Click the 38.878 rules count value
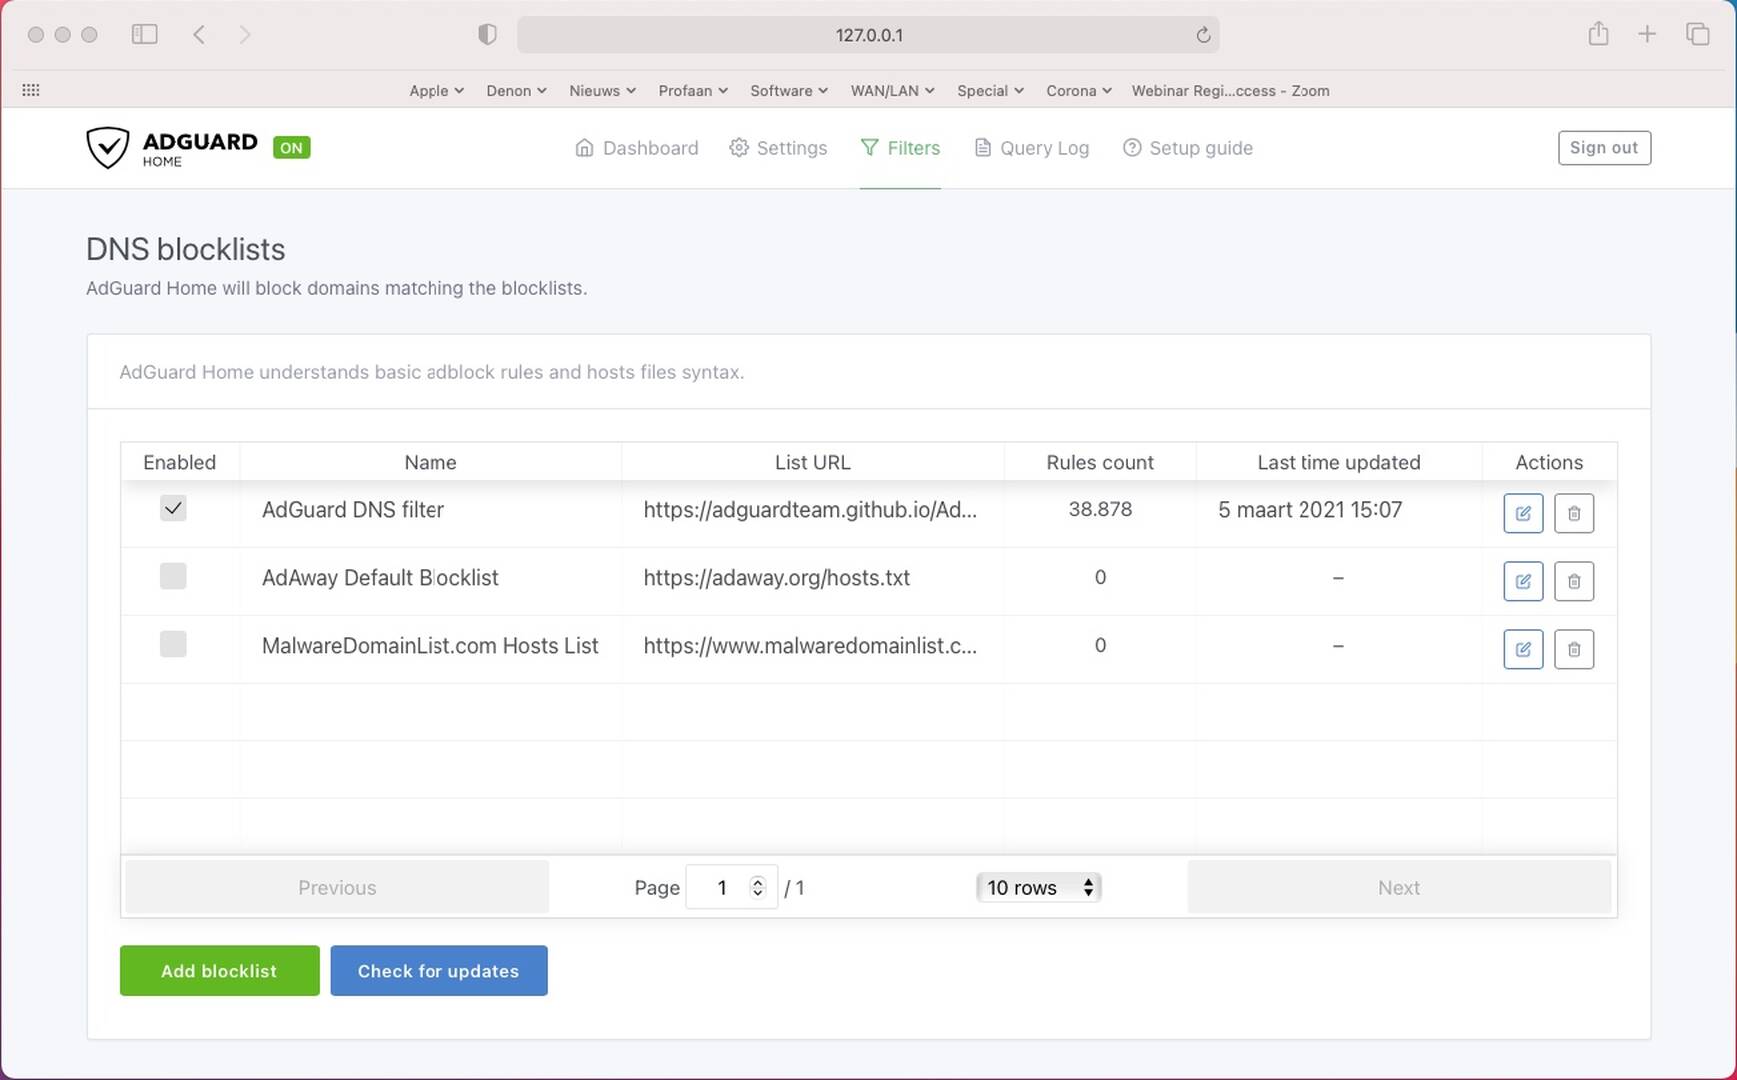The image size is (1737, 1080). click(1100, 509)
